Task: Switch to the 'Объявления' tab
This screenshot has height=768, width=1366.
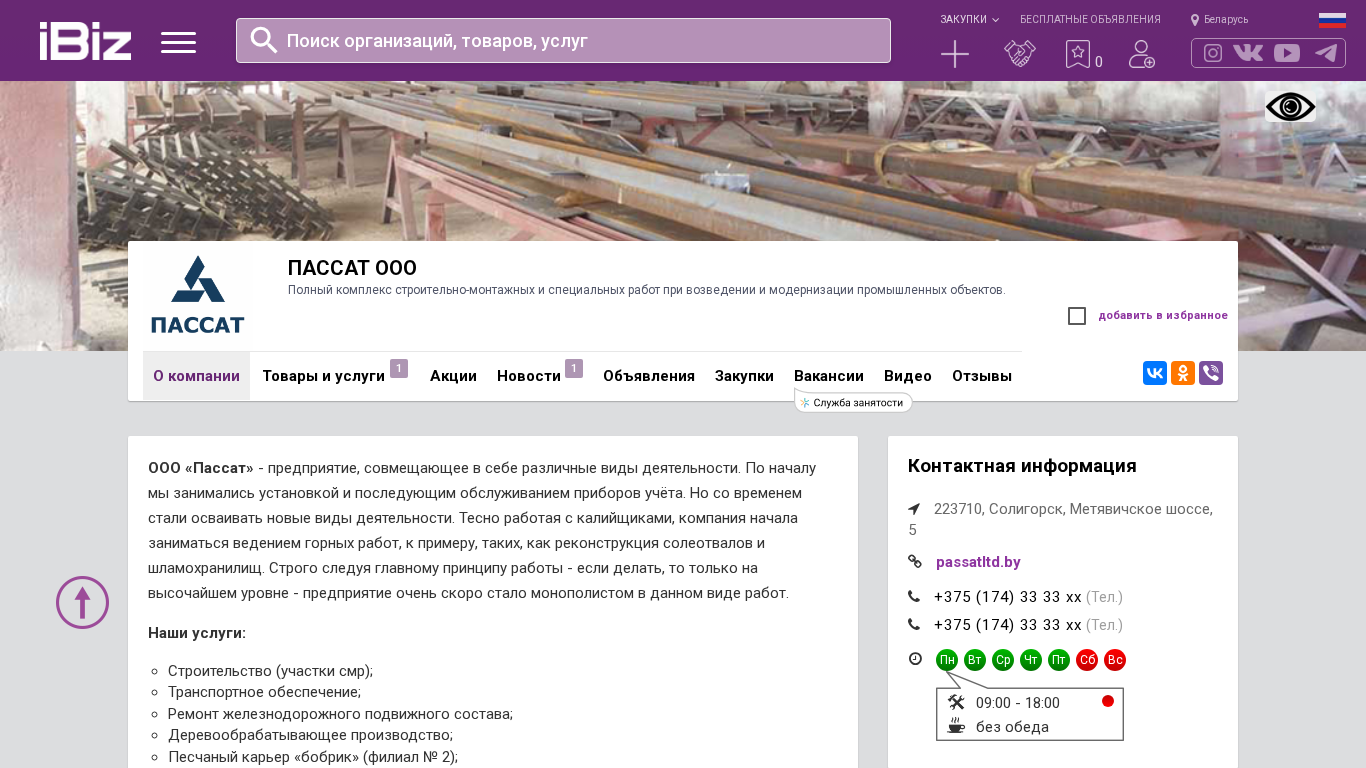Action: pyautogui.click(x=649, y=376)
